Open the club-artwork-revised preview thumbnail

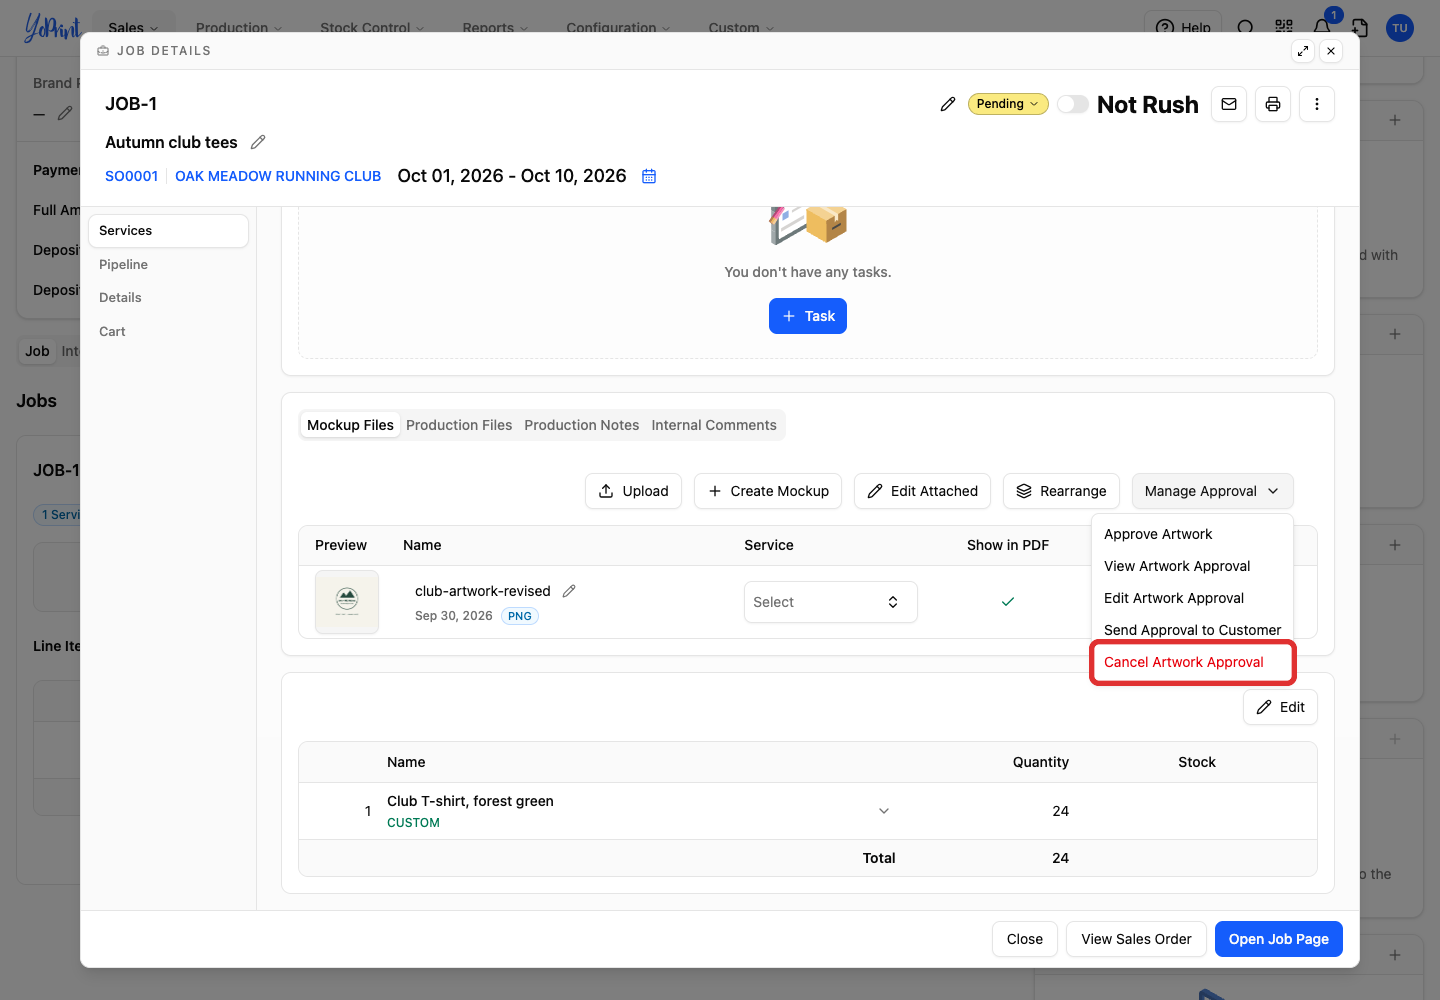[347, 602]
